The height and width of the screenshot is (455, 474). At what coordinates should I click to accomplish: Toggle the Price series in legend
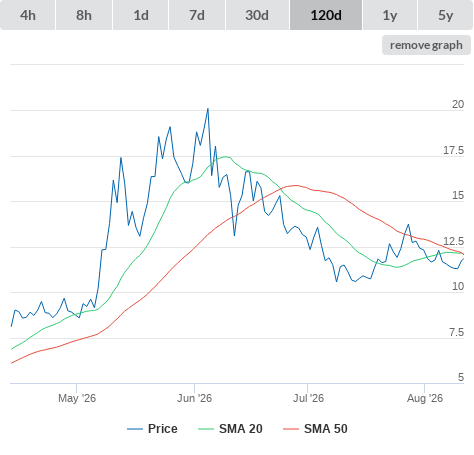(152, 429)
